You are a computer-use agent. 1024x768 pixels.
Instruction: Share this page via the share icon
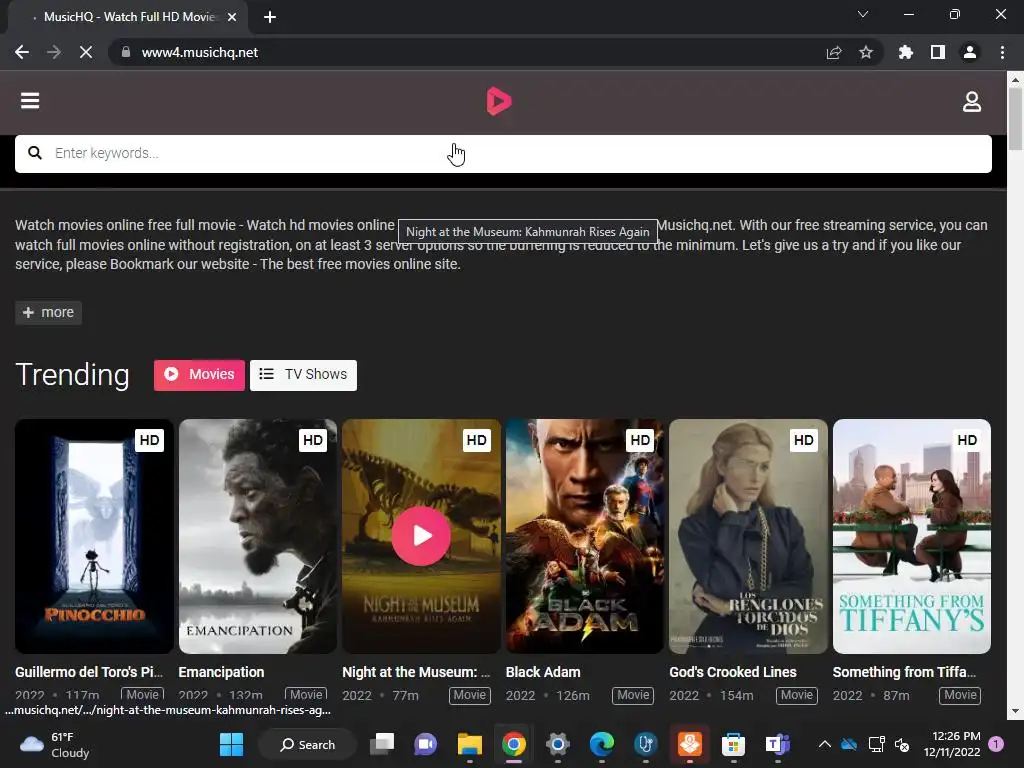tap(834, 52)
